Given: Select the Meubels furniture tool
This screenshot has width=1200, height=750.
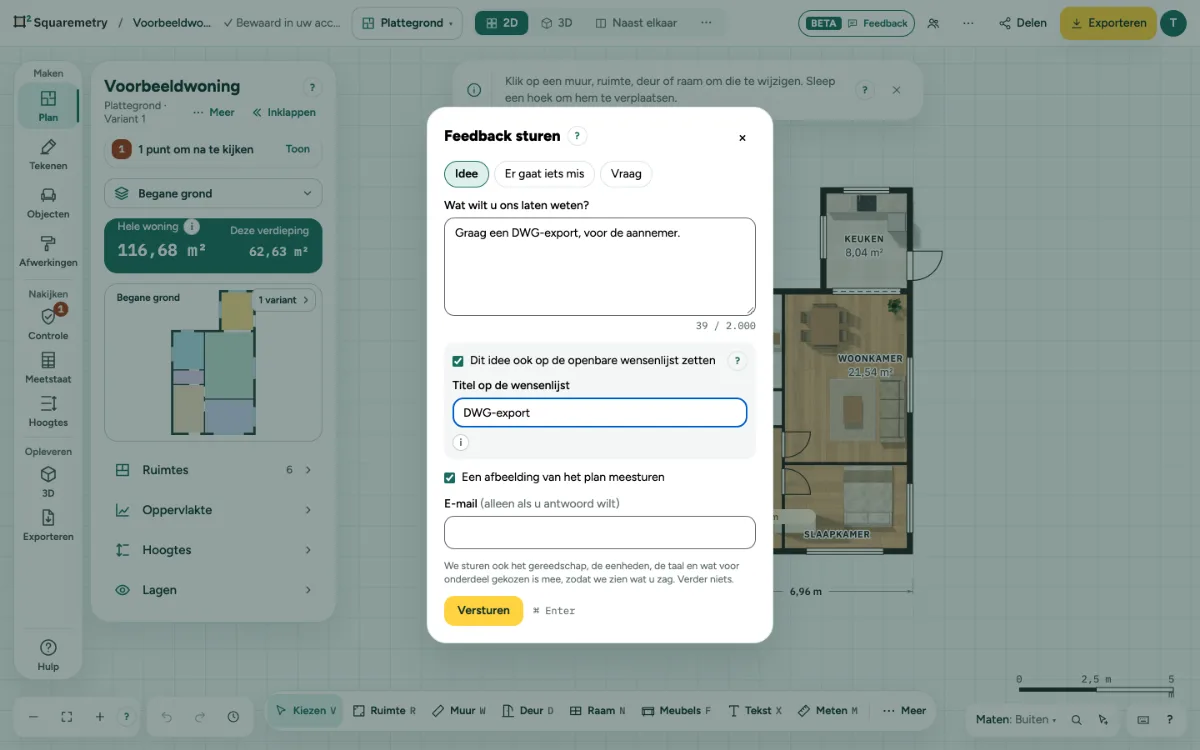Looking at the screenshot, I should pos(676,711).
